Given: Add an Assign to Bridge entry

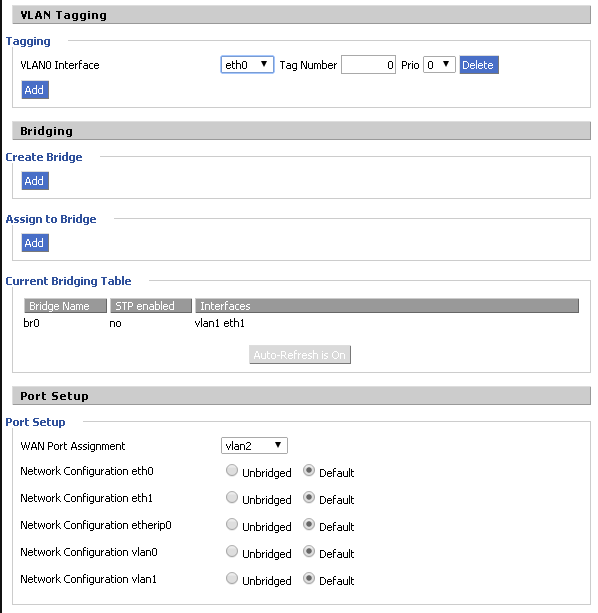Looking at the screenshot, I should pyautogui.click(x=35, y=243).
